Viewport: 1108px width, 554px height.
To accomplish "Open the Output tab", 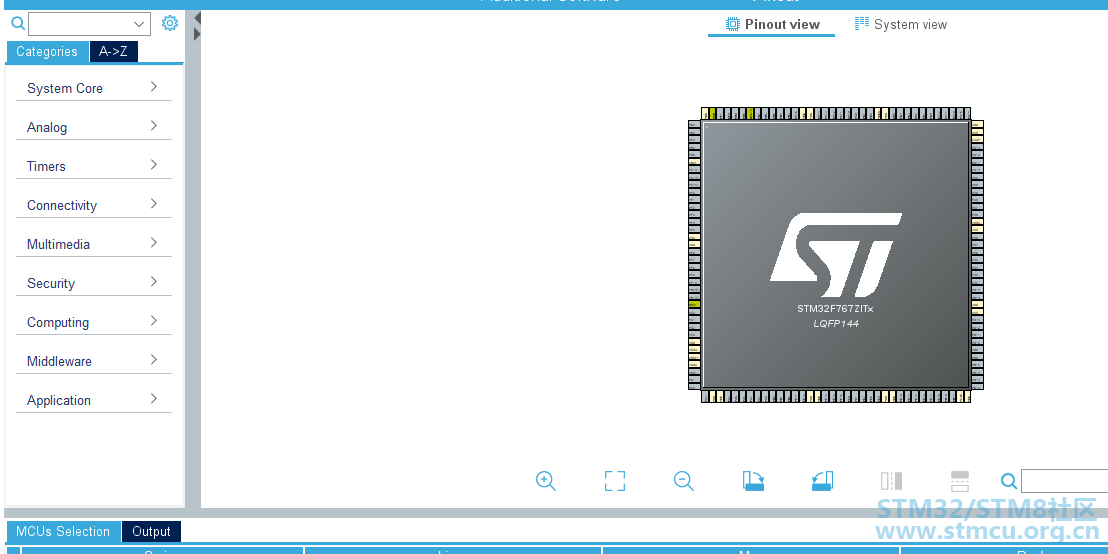I will [151, 531].
